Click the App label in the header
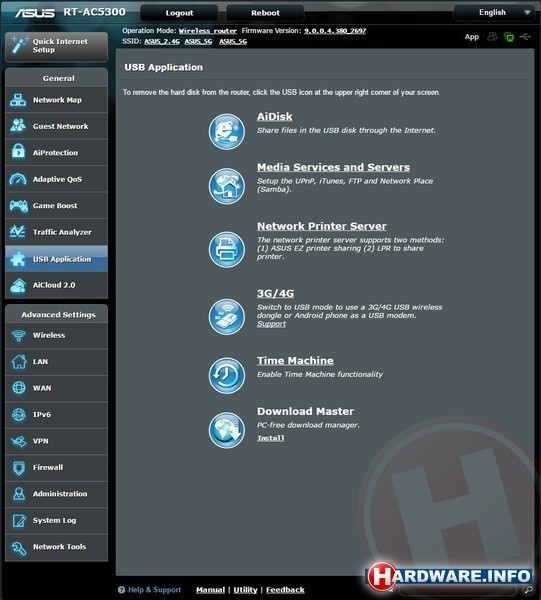The height and width of the screenshot is (600, 541). pyautogui.click(x=472, y=37)
